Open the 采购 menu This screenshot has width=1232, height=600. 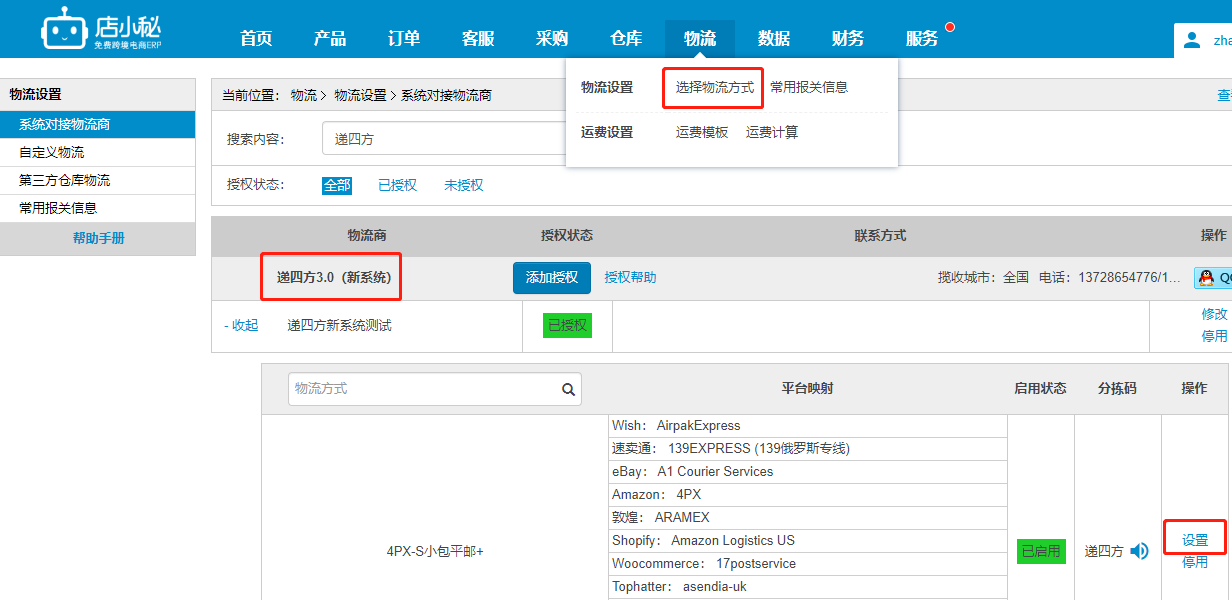[552, 39]
